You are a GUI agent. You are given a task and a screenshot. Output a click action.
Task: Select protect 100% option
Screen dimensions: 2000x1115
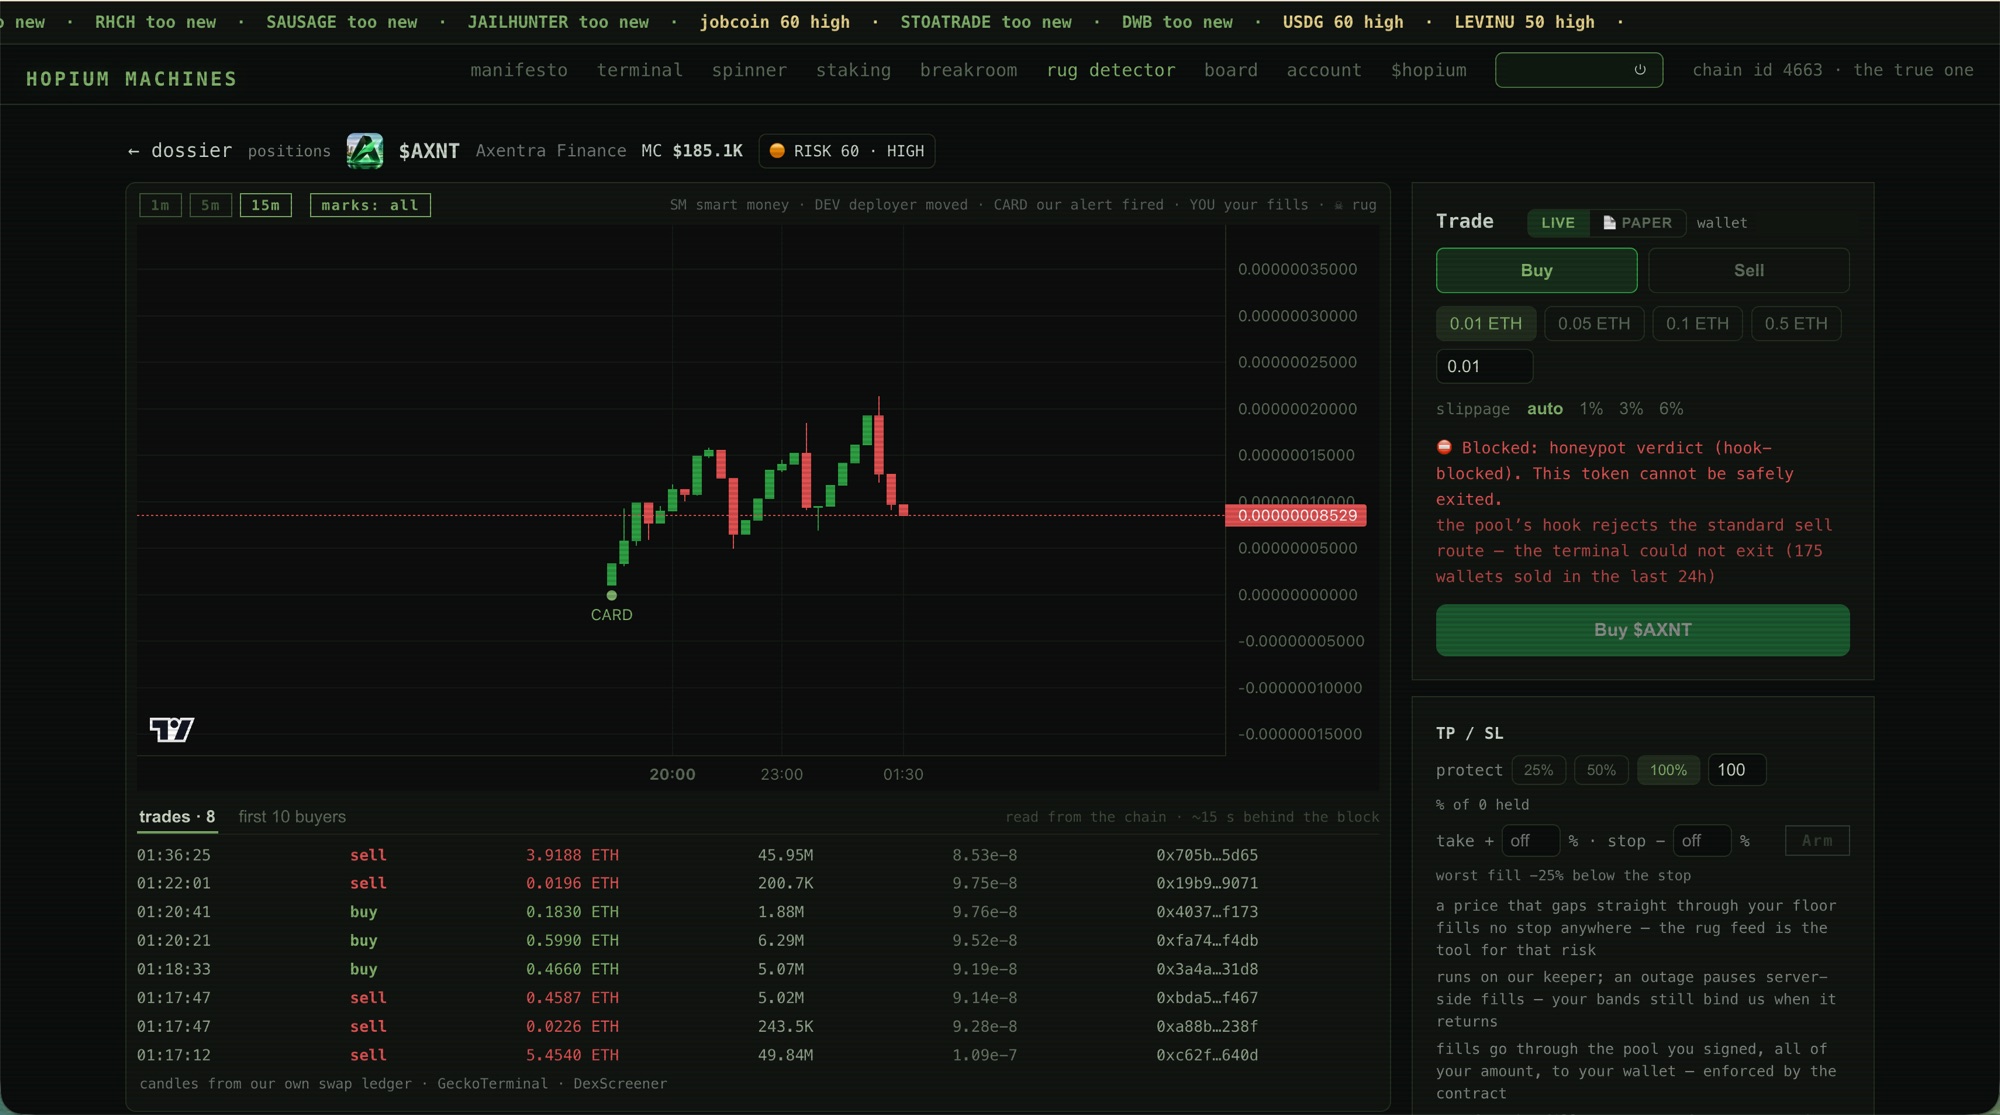(x=1668, y=770)
